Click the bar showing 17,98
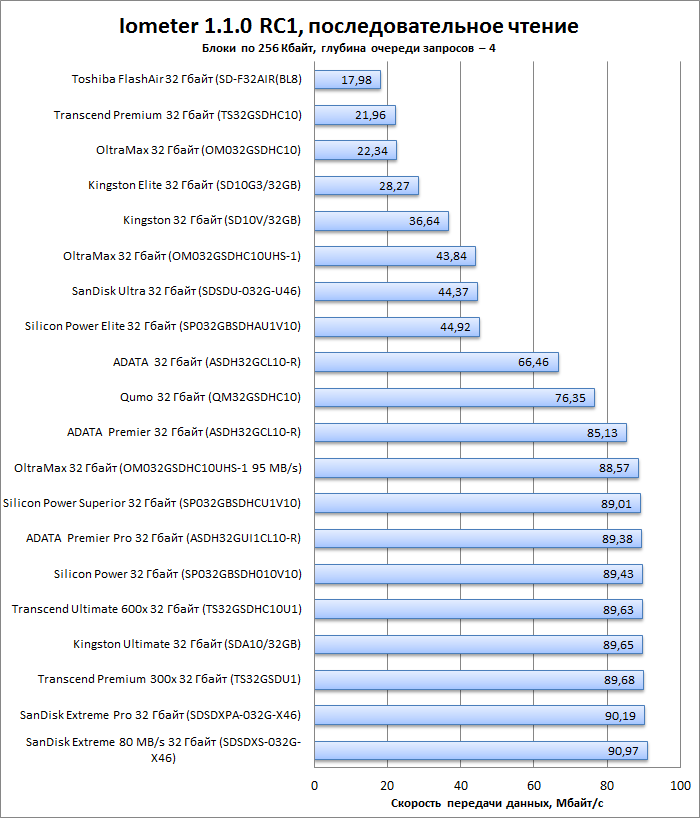The height and width of the screenshot is (818, 700). pos(347,80)
